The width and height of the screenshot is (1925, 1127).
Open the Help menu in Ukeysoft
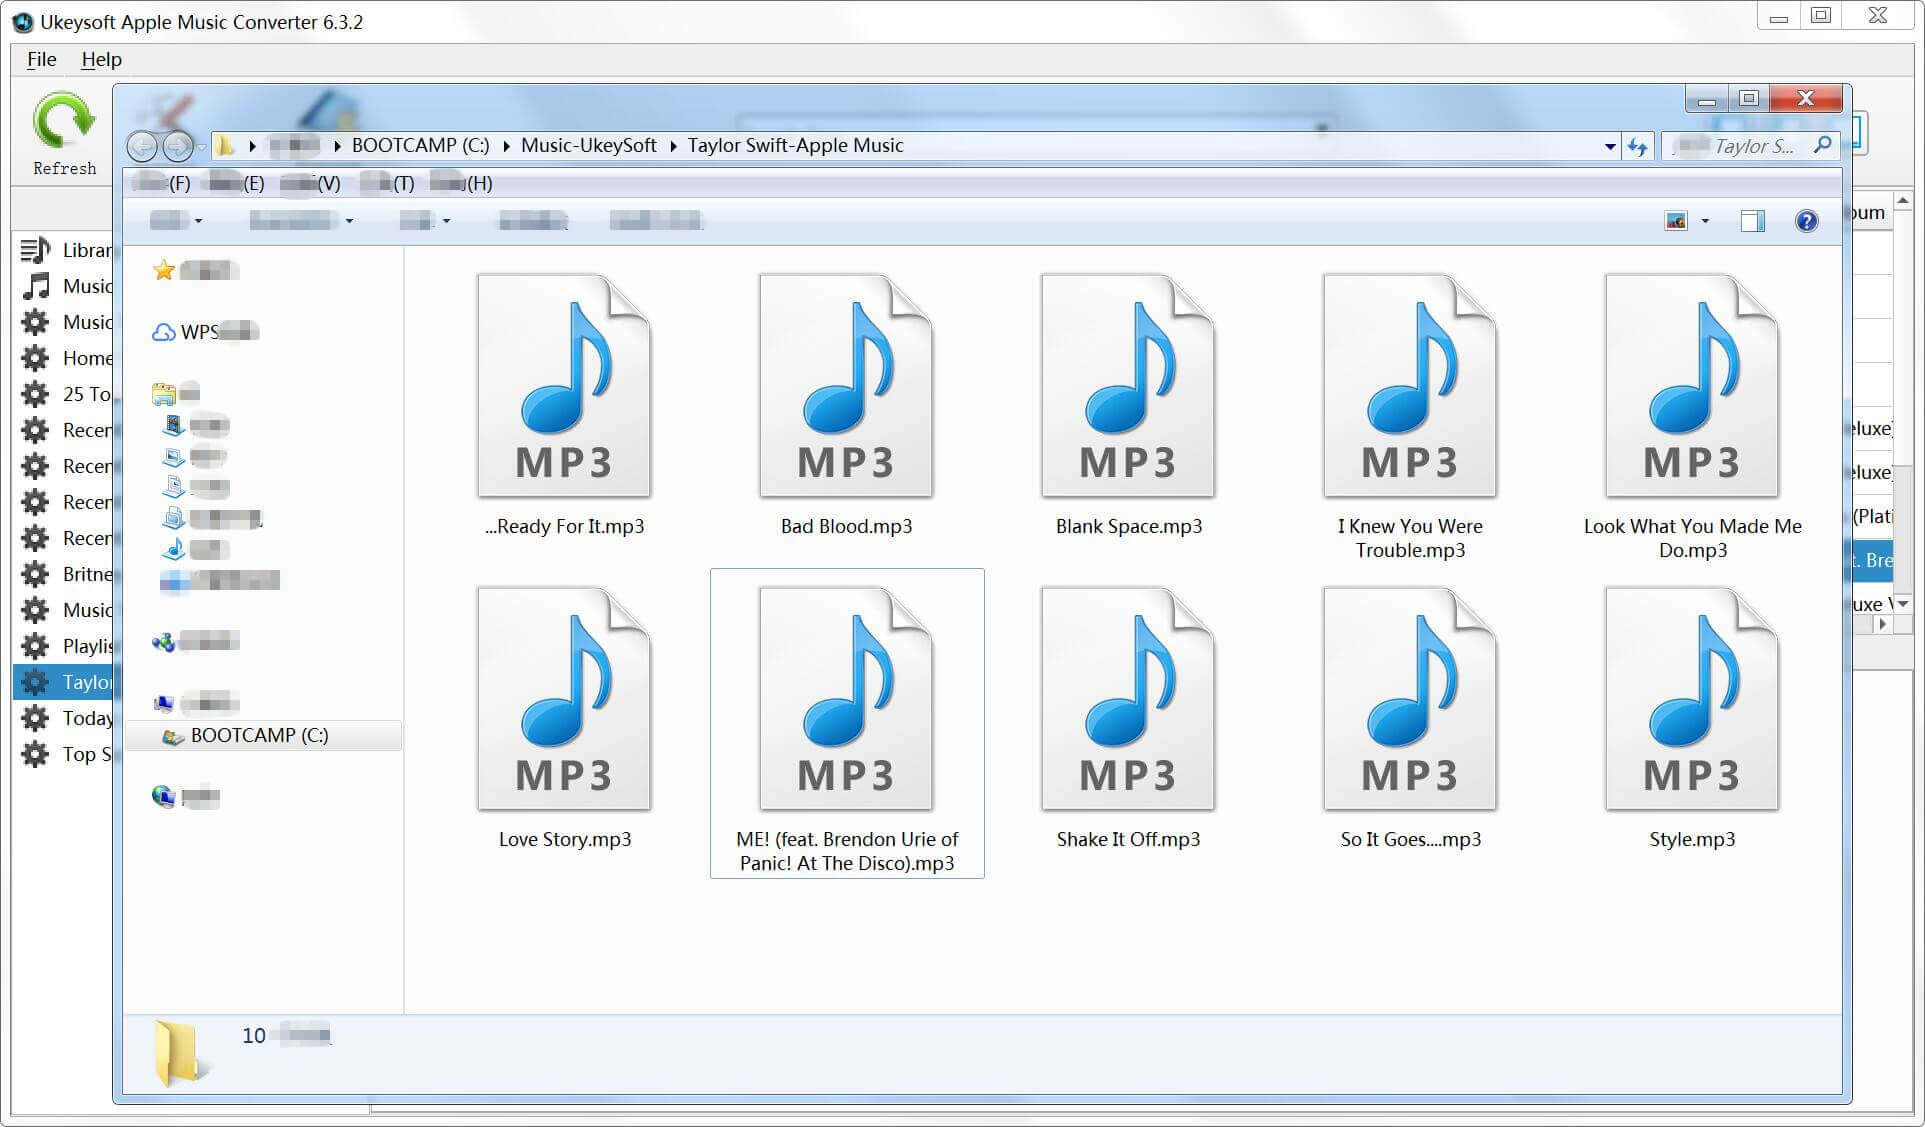pyautogui.click(x=101, y=59)
